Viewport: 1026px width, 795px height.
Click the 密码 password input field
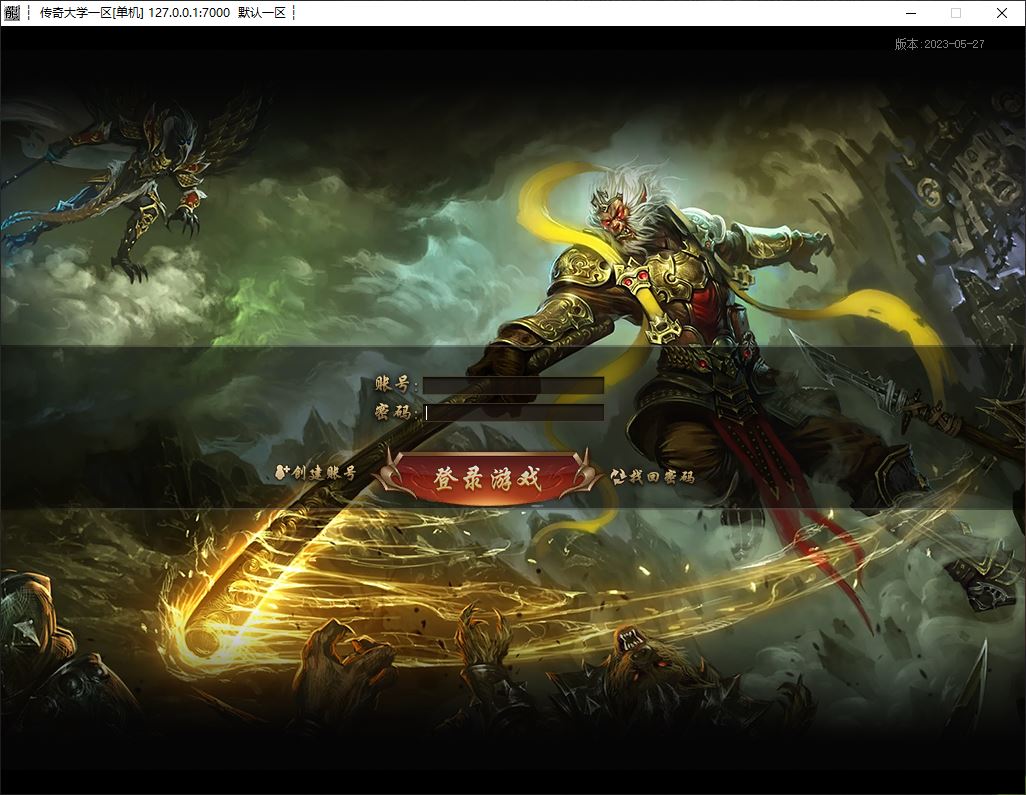pos(513,412)
